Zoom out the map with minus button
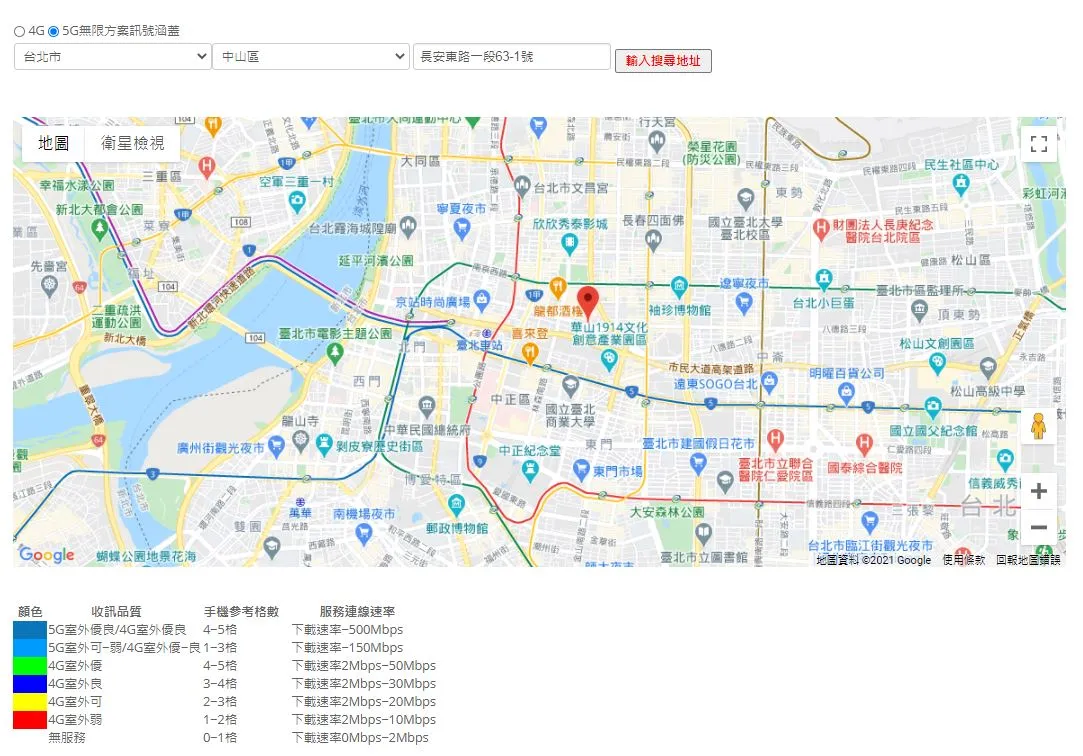The width and height of the screenshot is (1083, 756). [x=1039, y=527]
